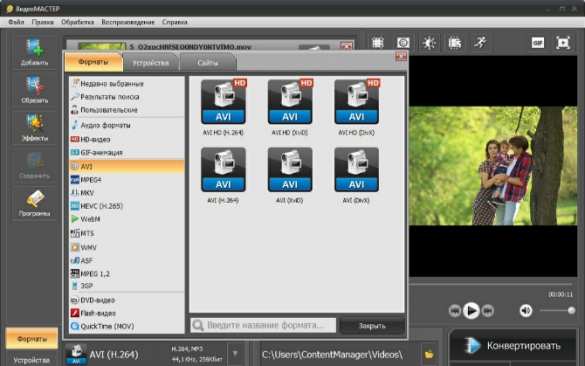Select the Обрезать (Trim) tool icon
Screen dimensions: 585x366
coord(34,90)
